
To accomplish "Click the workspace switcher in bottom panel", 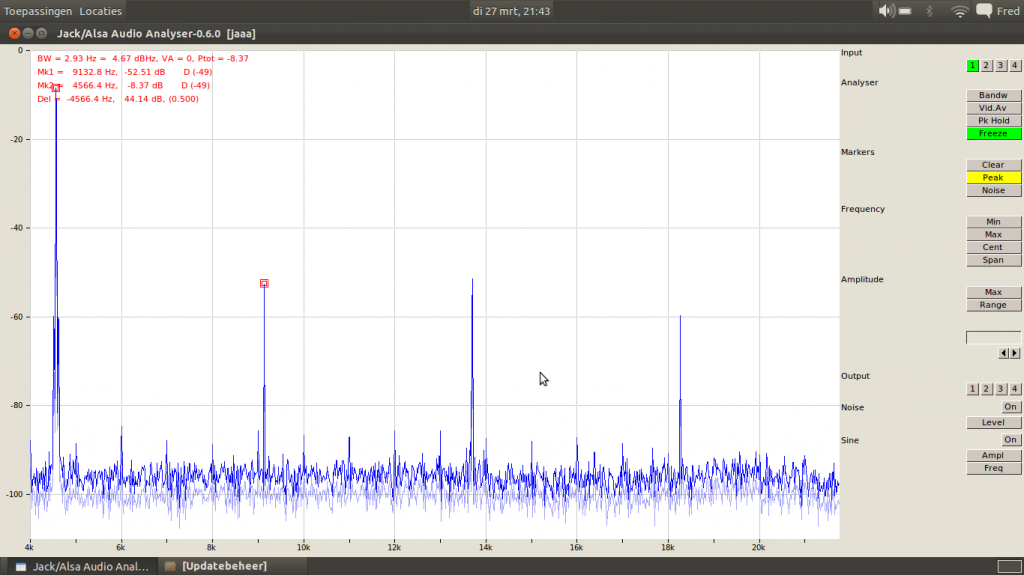I will (1009, 567).
